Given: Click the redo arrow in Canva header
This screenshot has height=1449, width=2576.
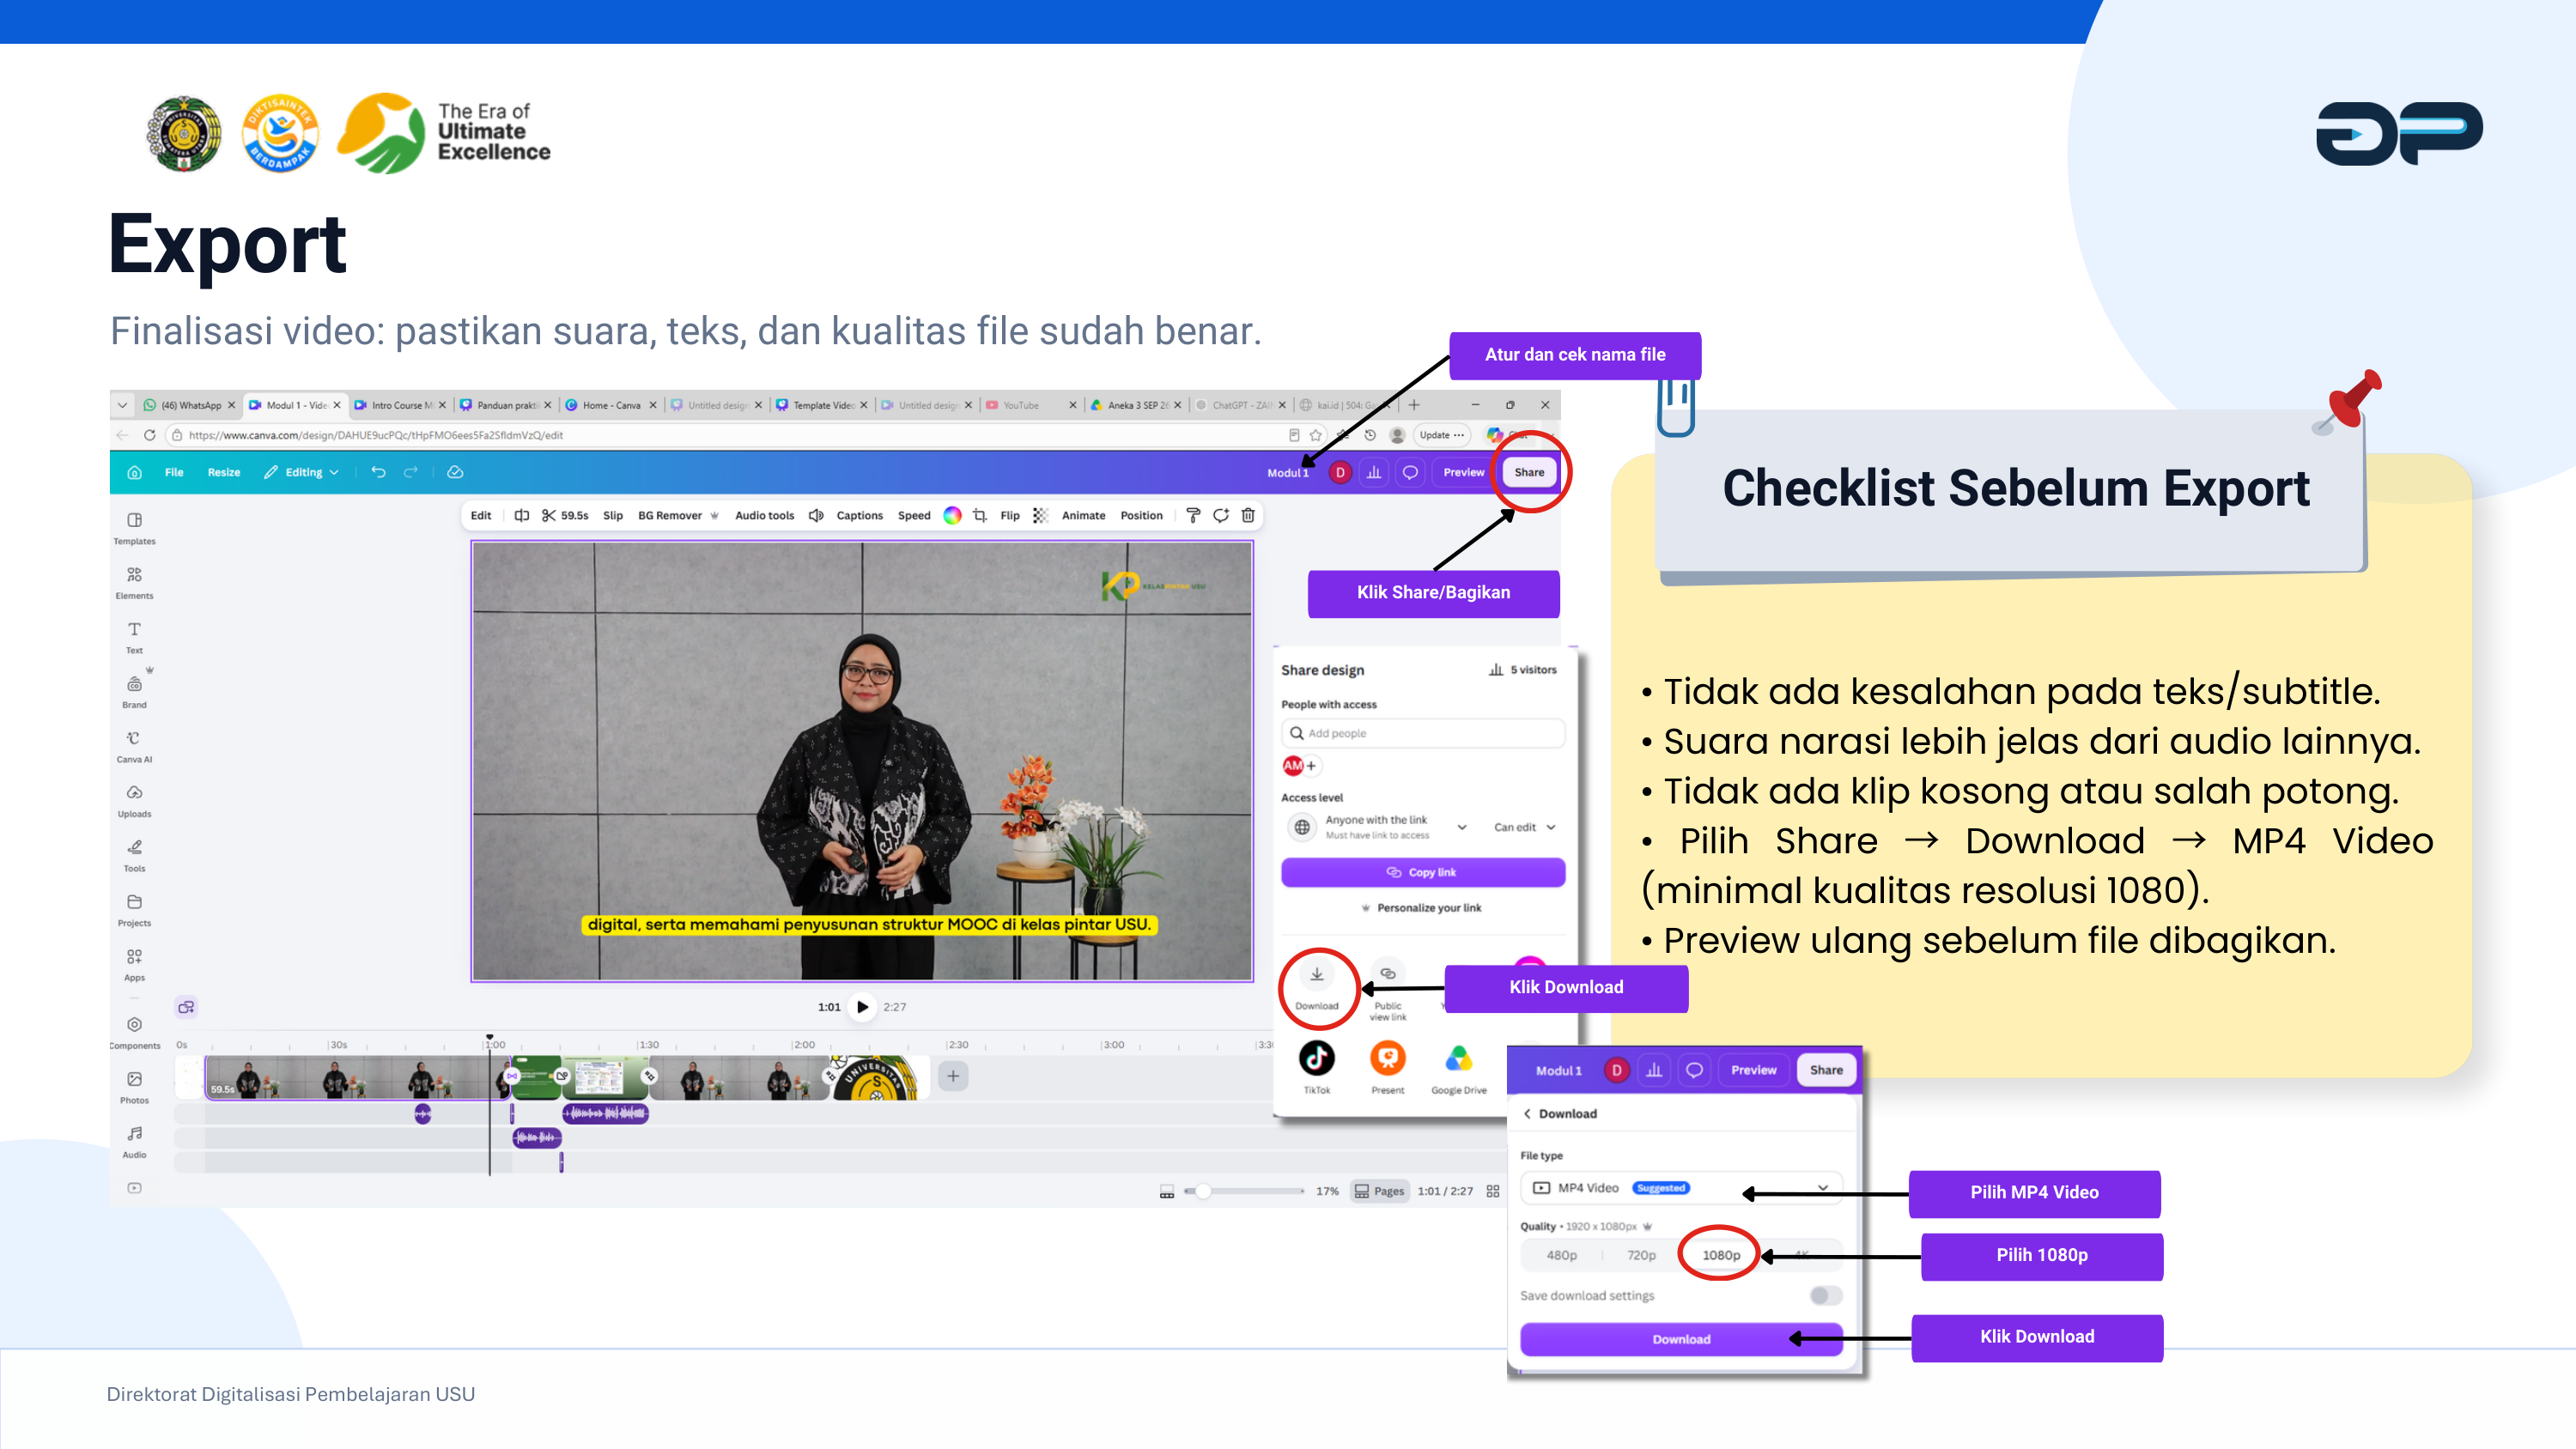Looking at the screenshot, I should coord(410,472).
